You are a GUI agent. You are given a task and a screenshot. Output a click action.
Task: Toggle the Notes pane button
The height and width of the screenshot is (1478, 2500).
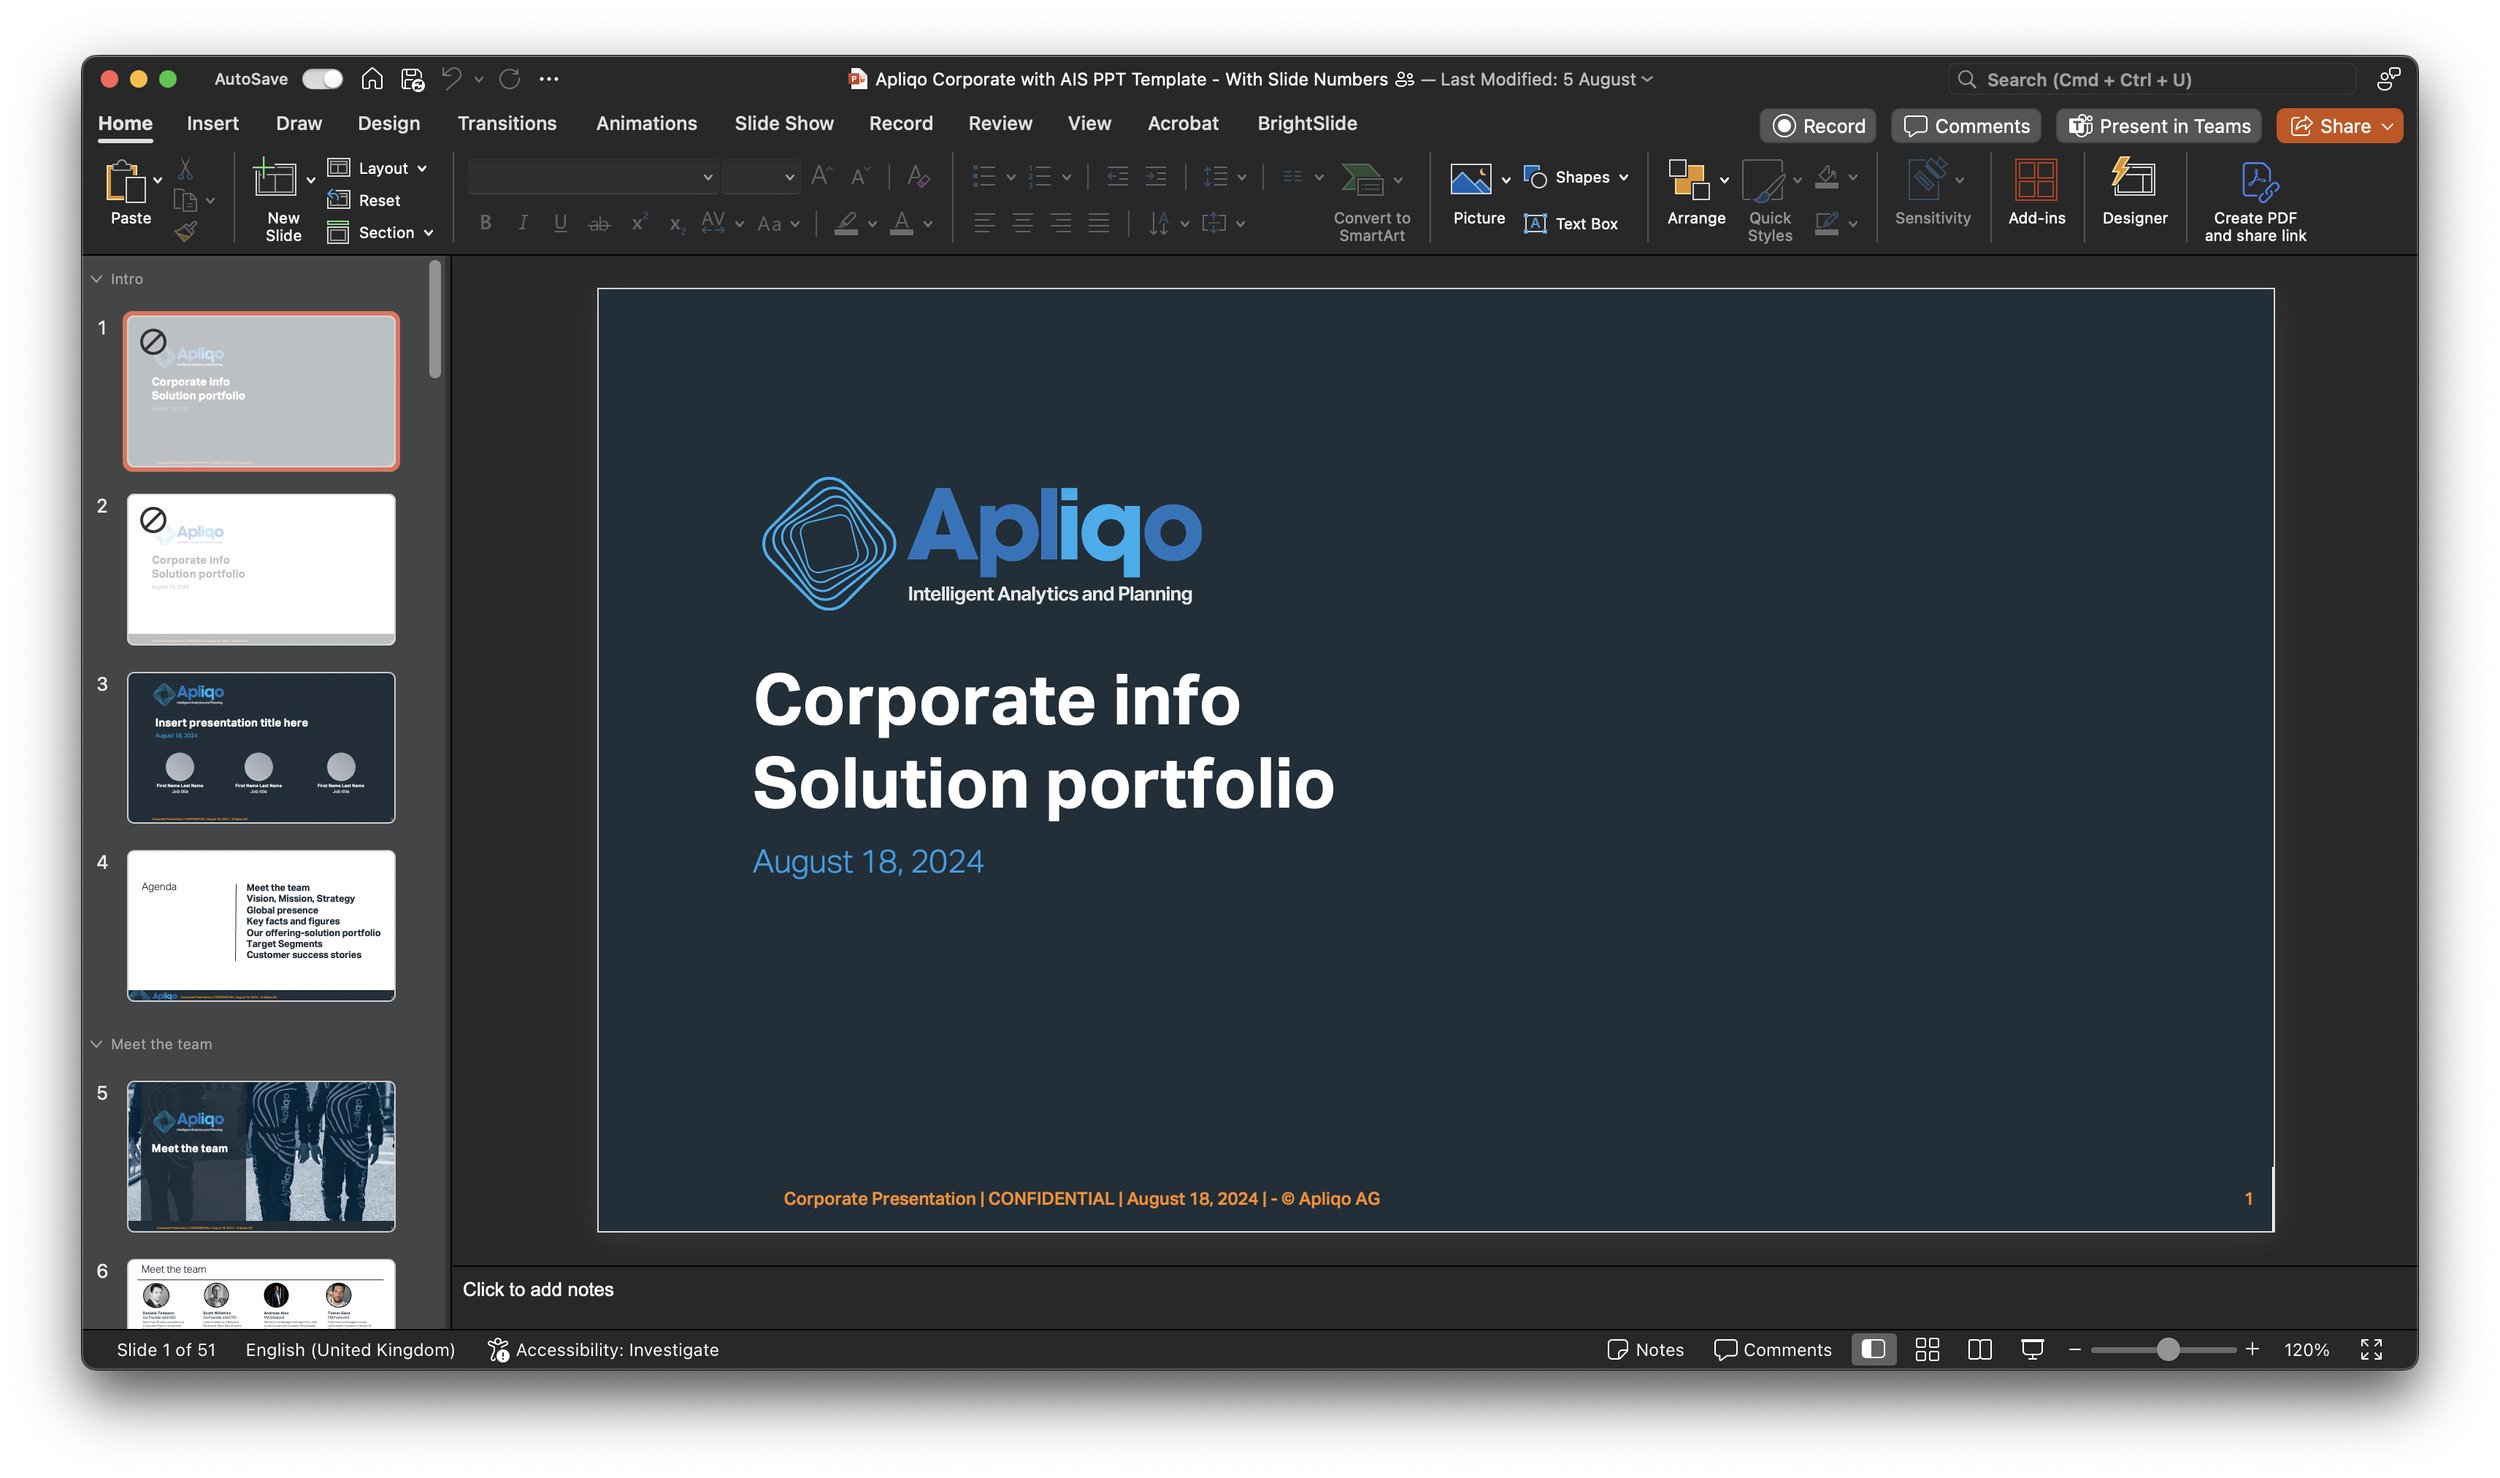point(1645,1349)
